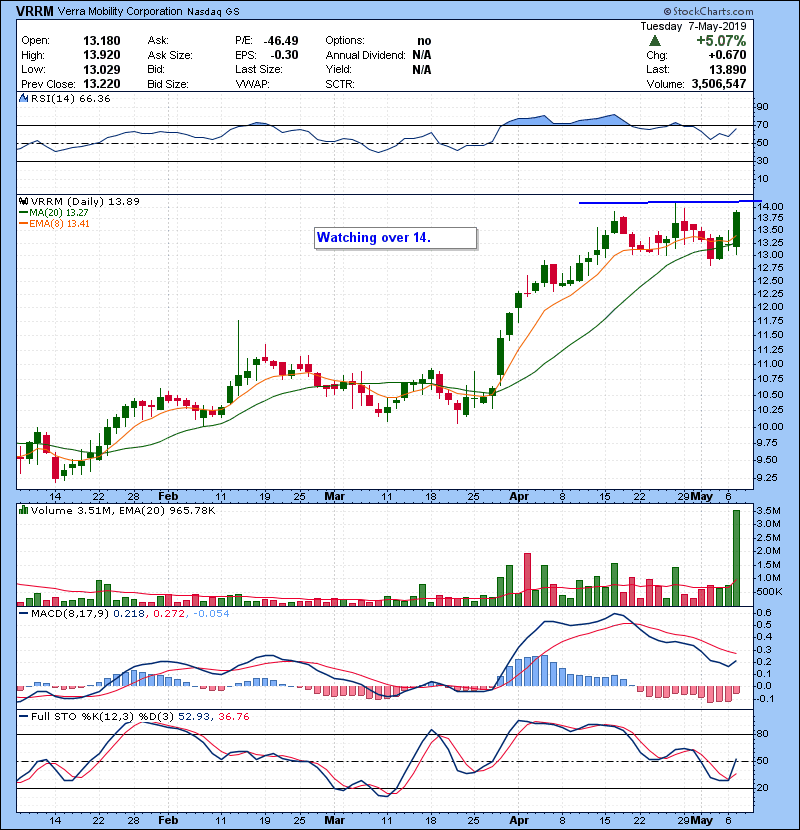Image resolution: width=800 pixels, height=830 pixels.
Task: Click the Options value 'no'
Action: 424,41
